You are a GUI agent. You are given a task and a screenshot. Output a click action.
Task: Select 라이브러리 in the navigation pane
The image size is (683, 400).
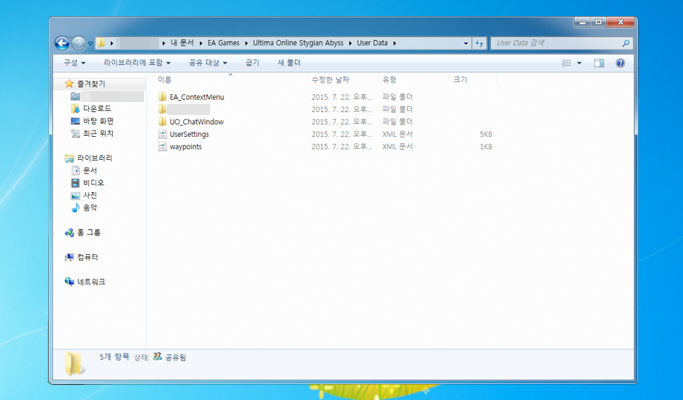(95, 158)
